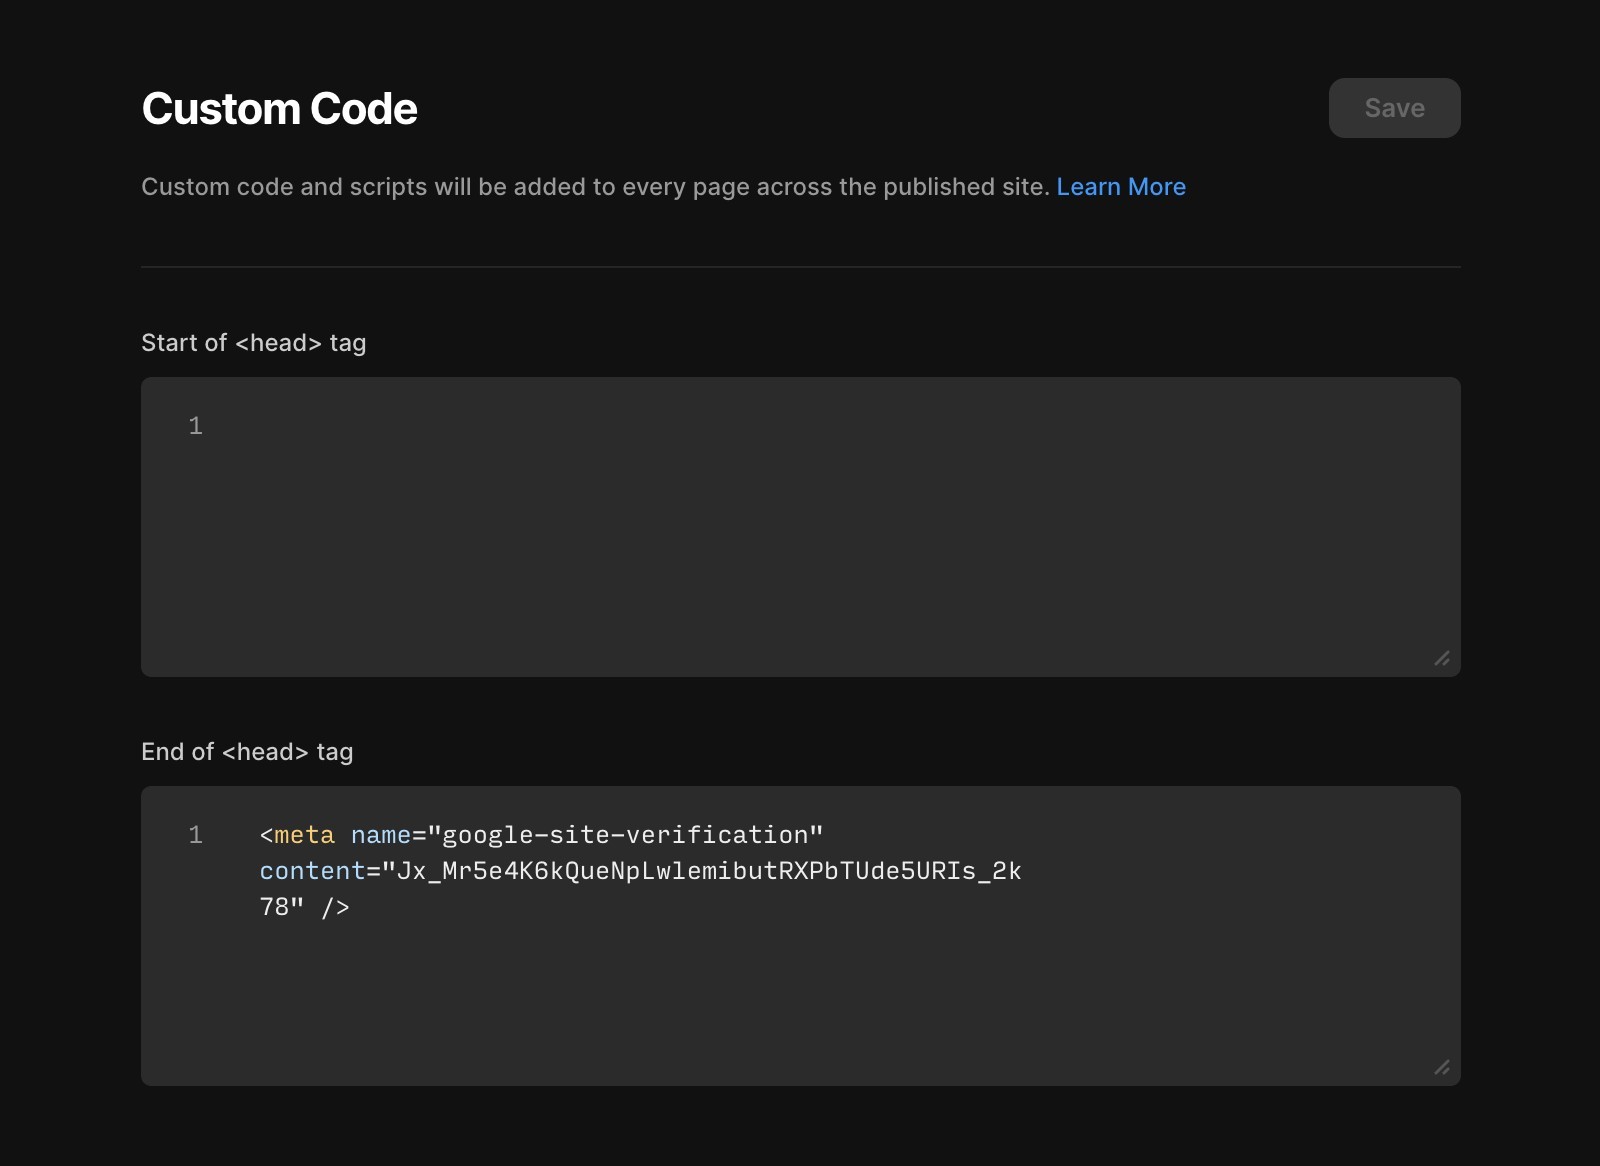Click the Custom Code page heading

coord(279,108)
